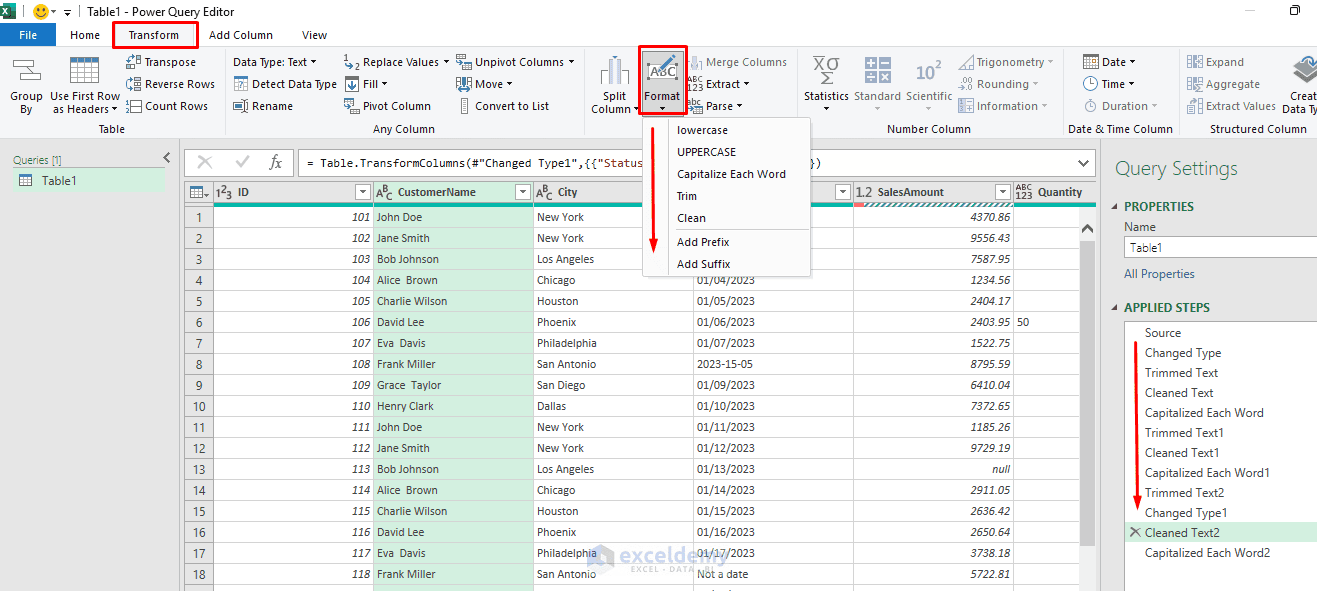The width and height of the screenshot is (1317, 591).
Task: Switch to the Home tab
Action: [x=85, y=35]
